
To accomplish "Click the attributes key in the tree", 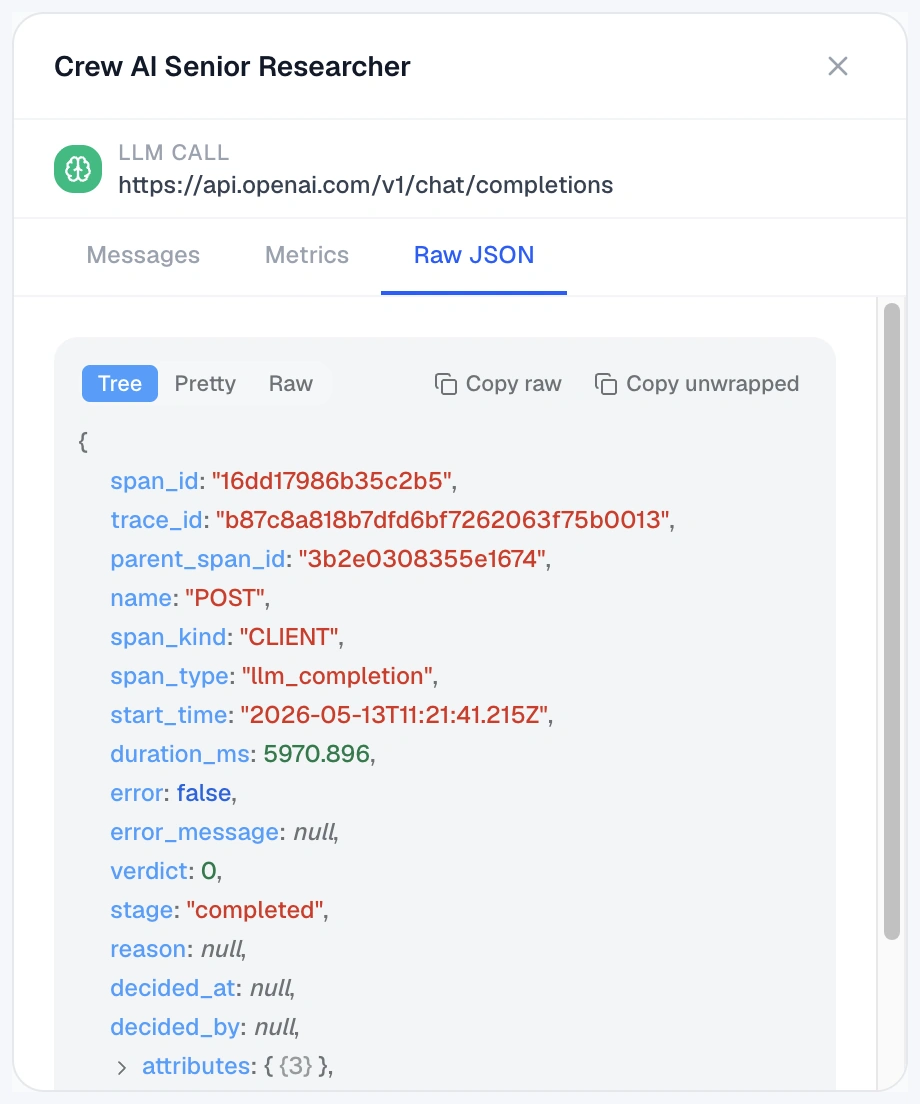I will pos(196,1066).
